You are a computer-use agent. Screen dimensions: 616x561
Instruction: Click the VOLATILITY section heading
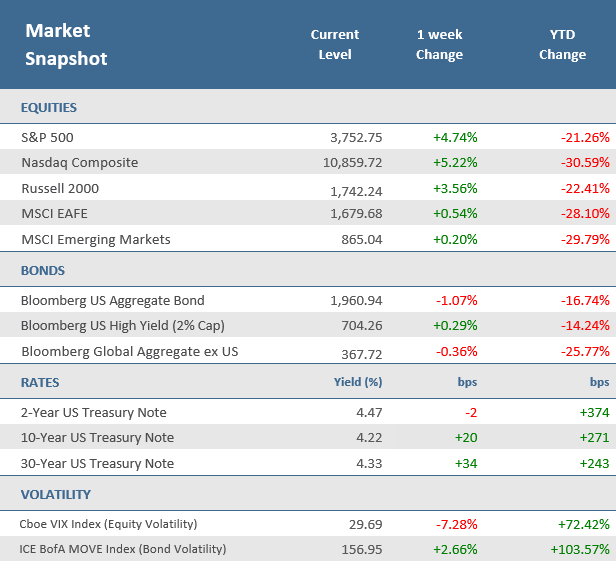coord(55,495)
